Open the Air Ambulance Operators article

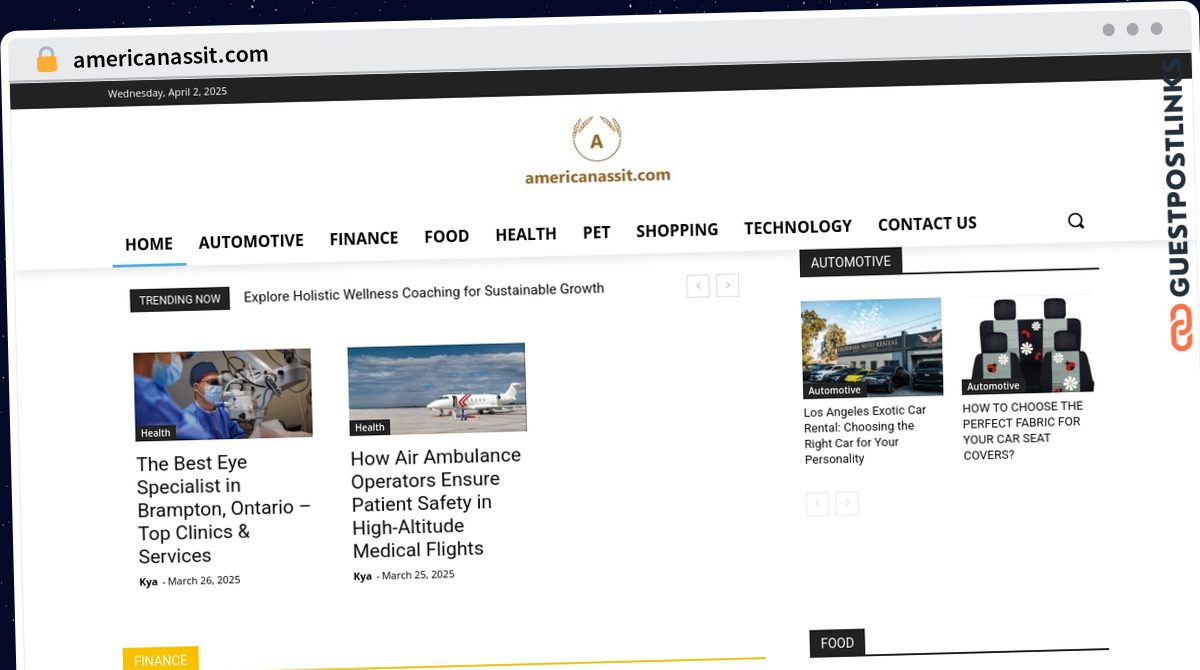(x=436, y=502)
